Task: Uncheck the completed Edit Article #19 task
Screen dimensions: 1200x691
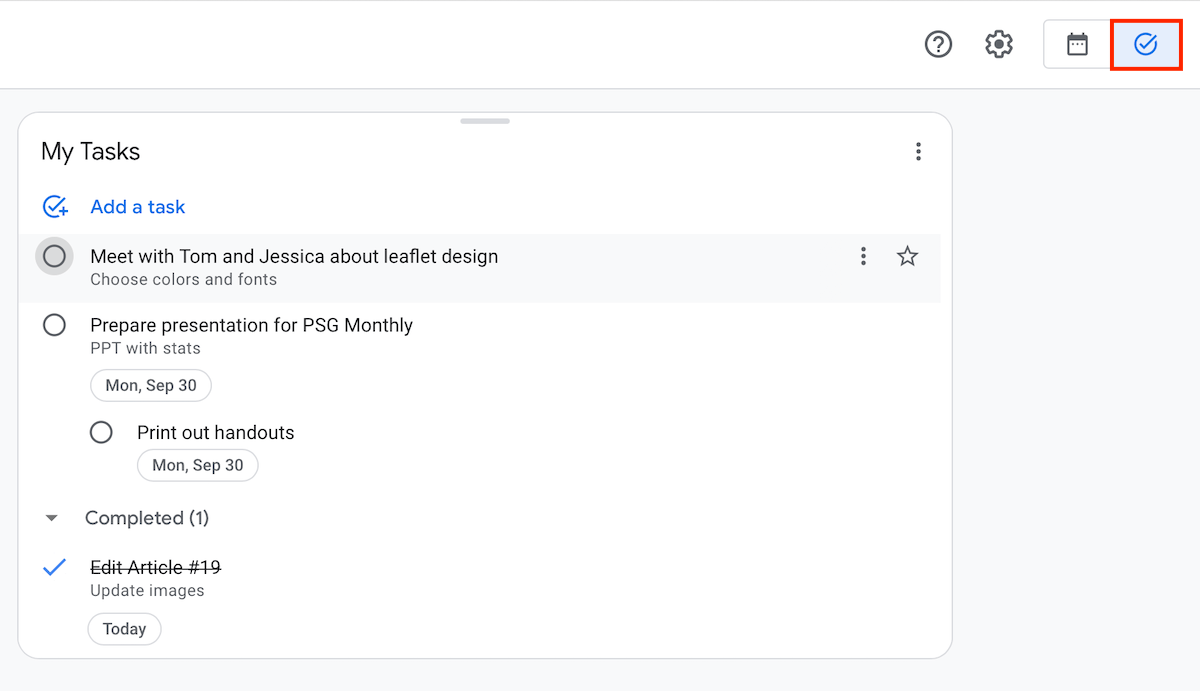Action: [54, 567]
